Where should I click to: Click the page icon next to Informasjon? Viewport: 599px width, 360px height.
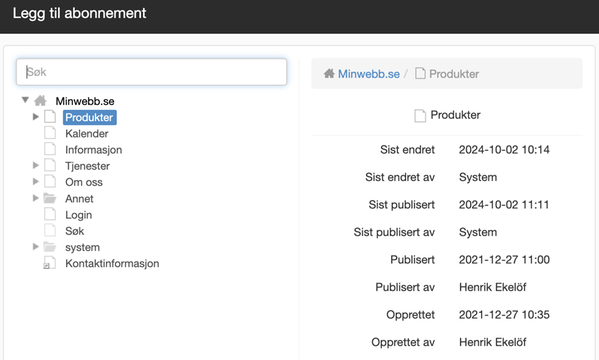click(50, 149)
